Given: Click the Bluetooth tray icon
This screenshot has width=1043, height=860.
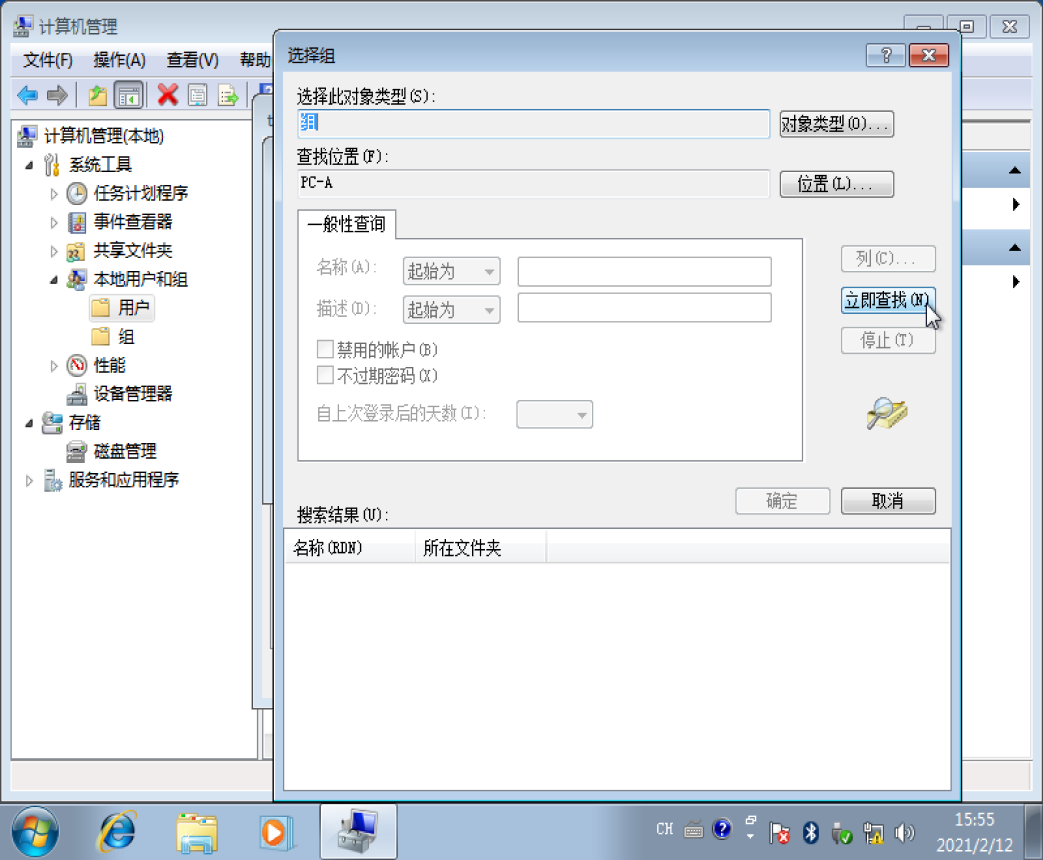Looking at the screenshot, I should [810, 832].
